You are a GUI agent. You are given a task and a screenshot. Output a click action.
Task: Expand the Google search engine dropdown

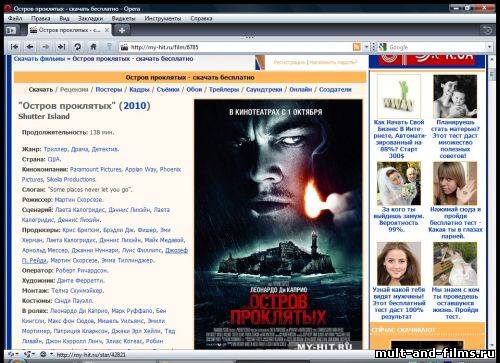(x=489, y=47)
